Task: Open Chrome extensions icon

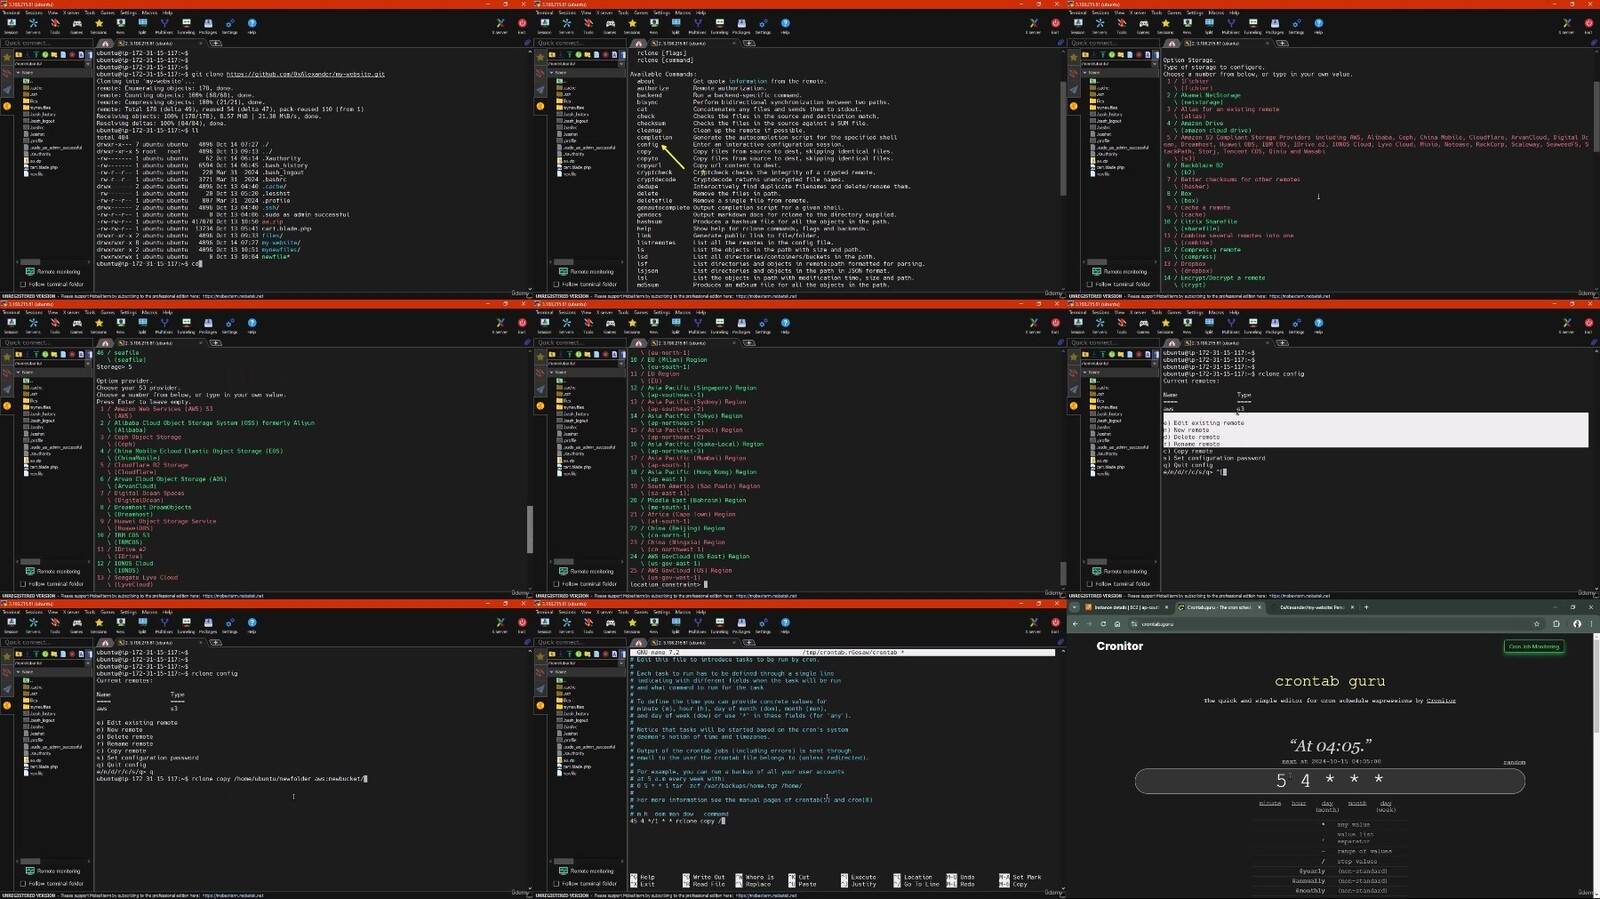Action: coord(1556,624)
